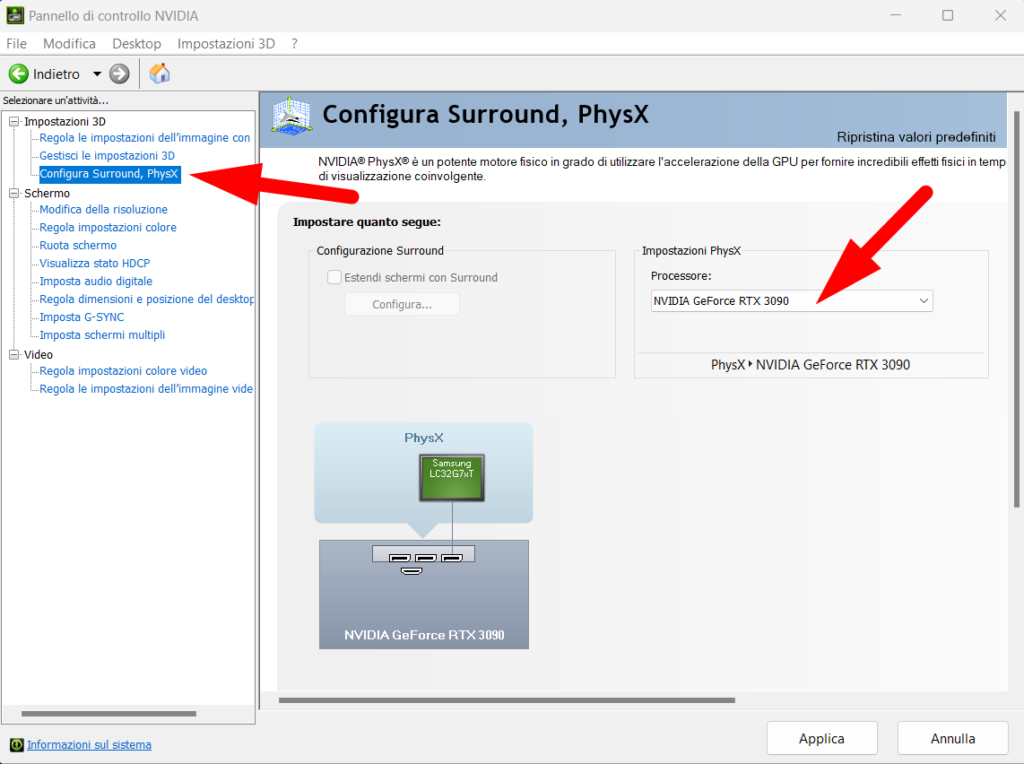Select first Regola le impostazioni dell'immagine con item

[144, 138]
